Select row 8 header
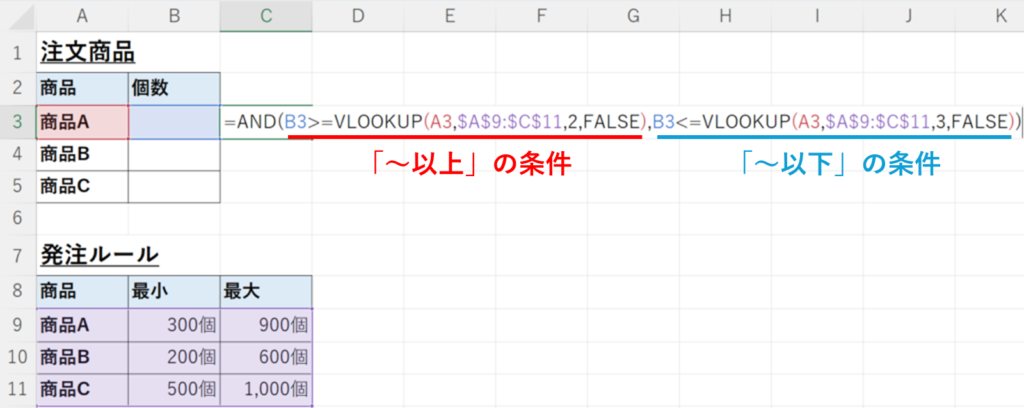This screenshot has height=408, width=1024. [18, 291]
